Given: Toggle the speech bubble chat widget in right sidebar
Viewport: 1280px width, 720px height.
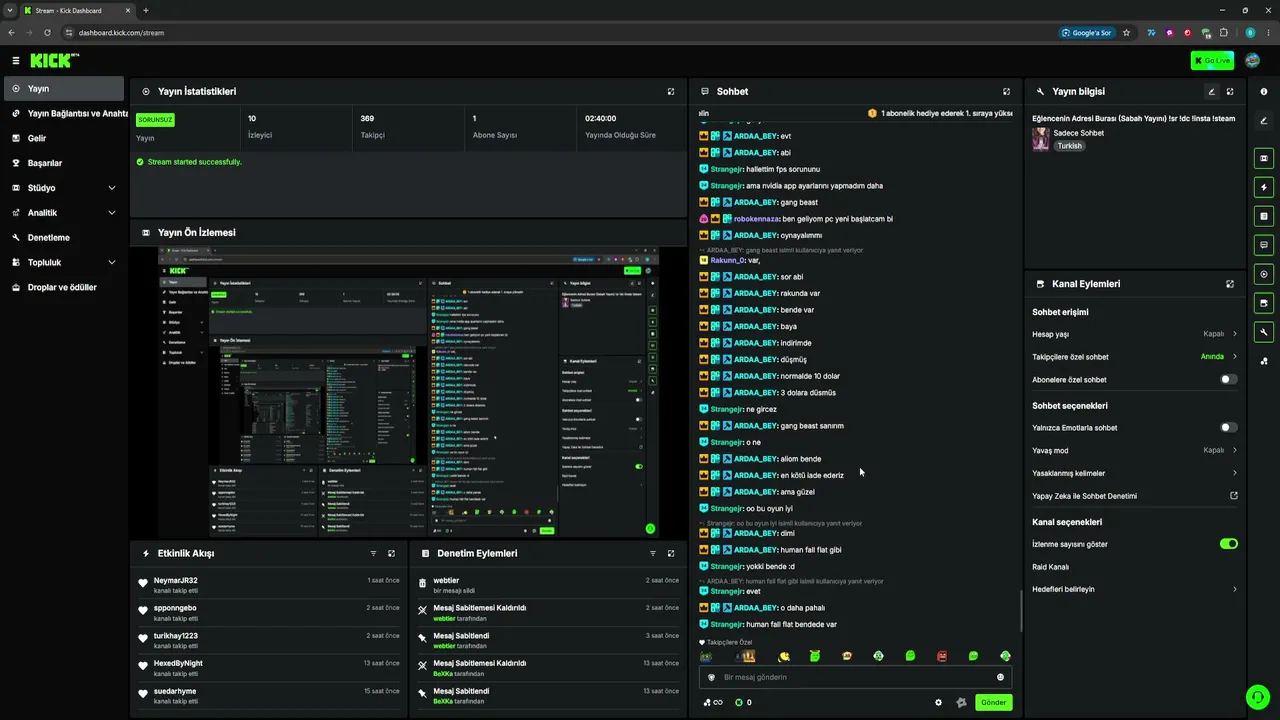Looking at the screenshot, I should (1264, 245).
